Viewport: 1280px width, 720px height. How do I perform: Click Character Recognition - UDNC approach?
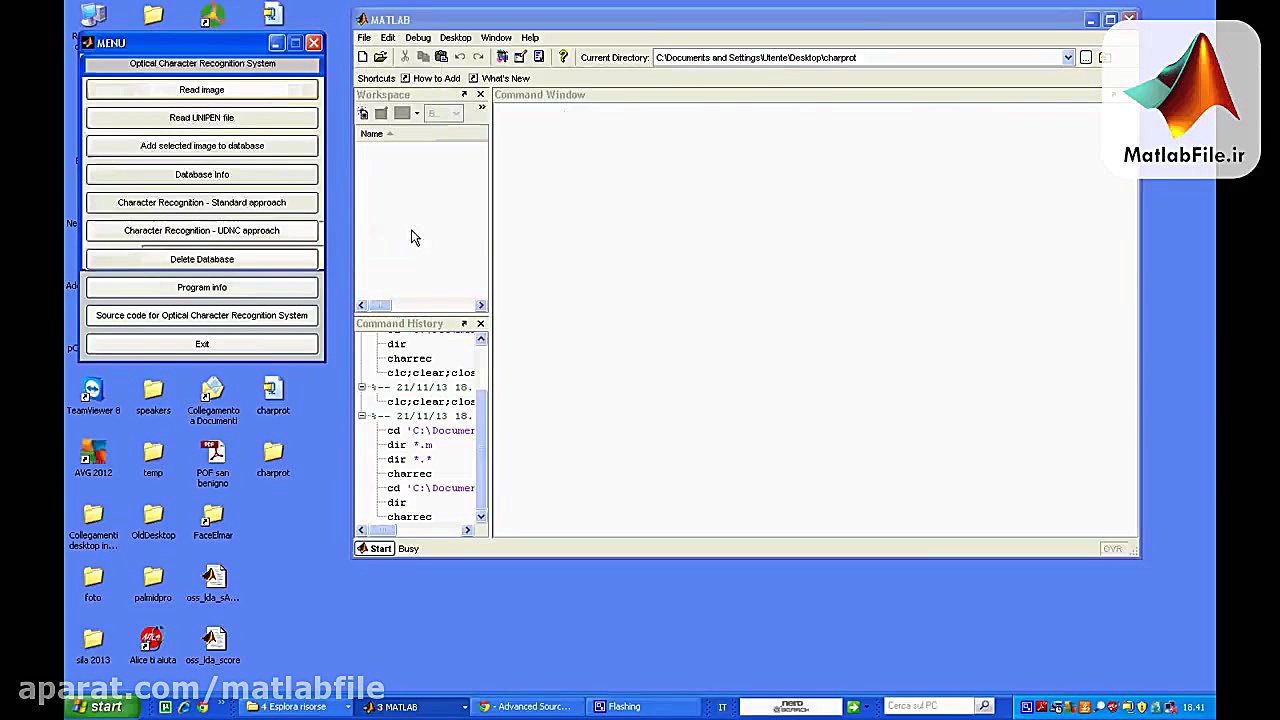coord(202,231)
